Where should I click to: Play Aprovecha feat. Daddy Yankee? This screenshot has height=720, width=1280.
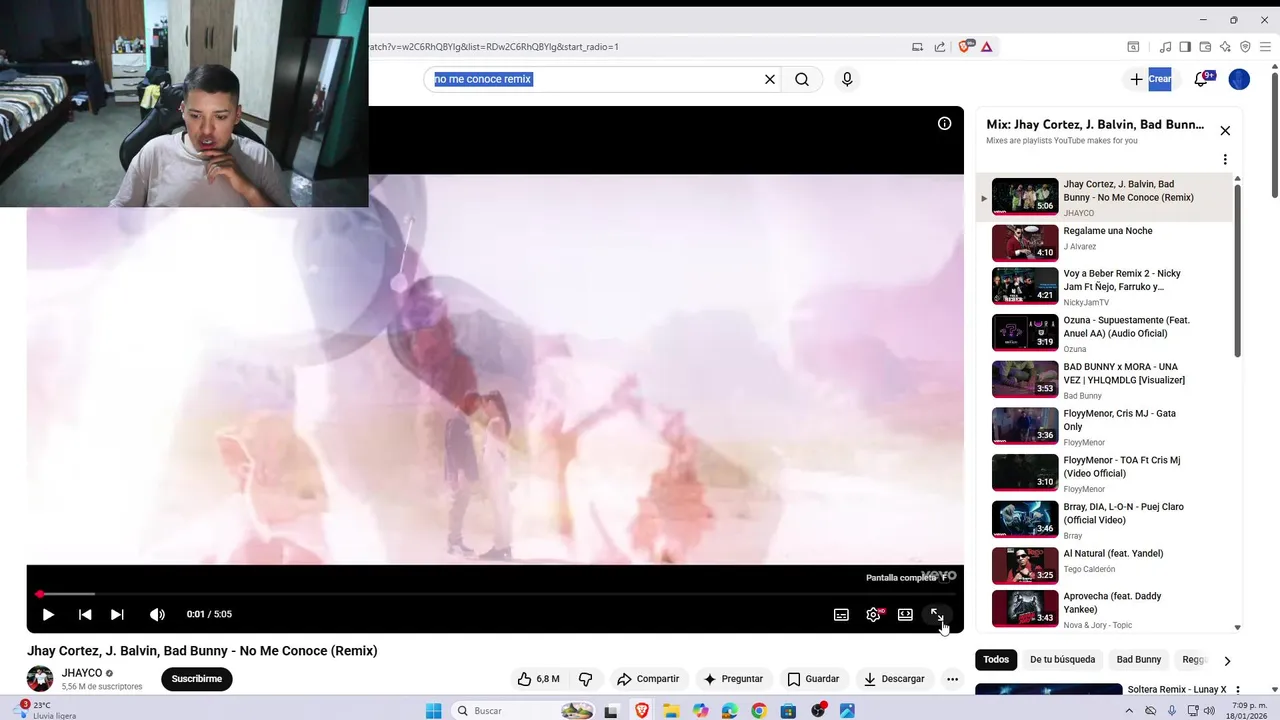[x=1104, y=609]
